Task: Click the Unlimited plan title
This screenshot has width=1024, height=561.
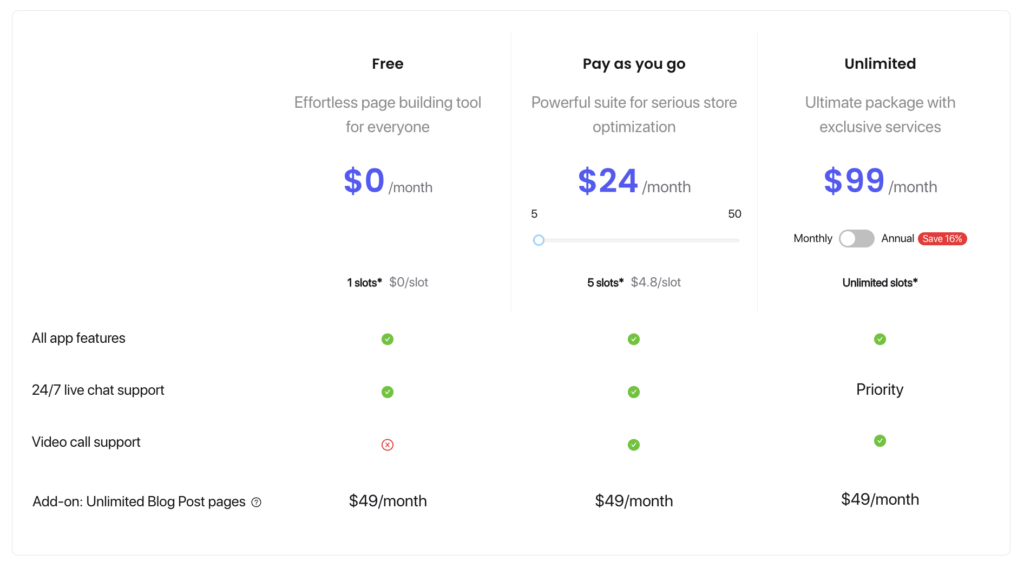Action: (880, 63)
